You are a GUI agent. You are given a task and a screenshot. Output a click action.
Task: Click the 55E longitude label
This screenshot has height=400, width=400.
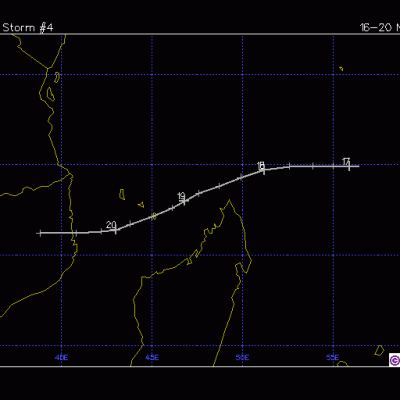(x=333, y=358)
